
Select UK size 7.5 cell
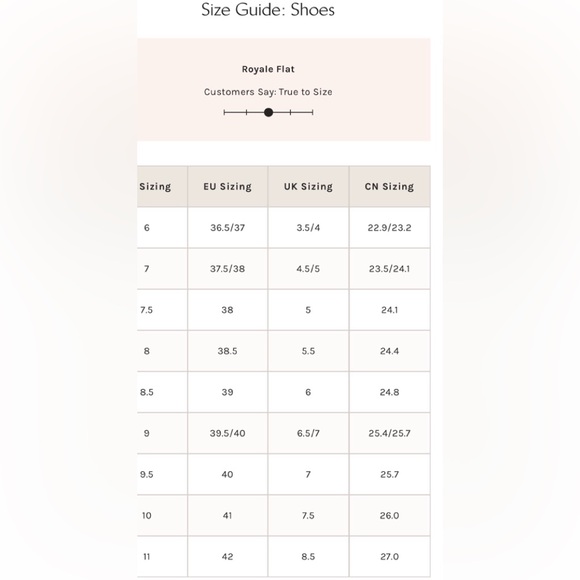(308, 516)
